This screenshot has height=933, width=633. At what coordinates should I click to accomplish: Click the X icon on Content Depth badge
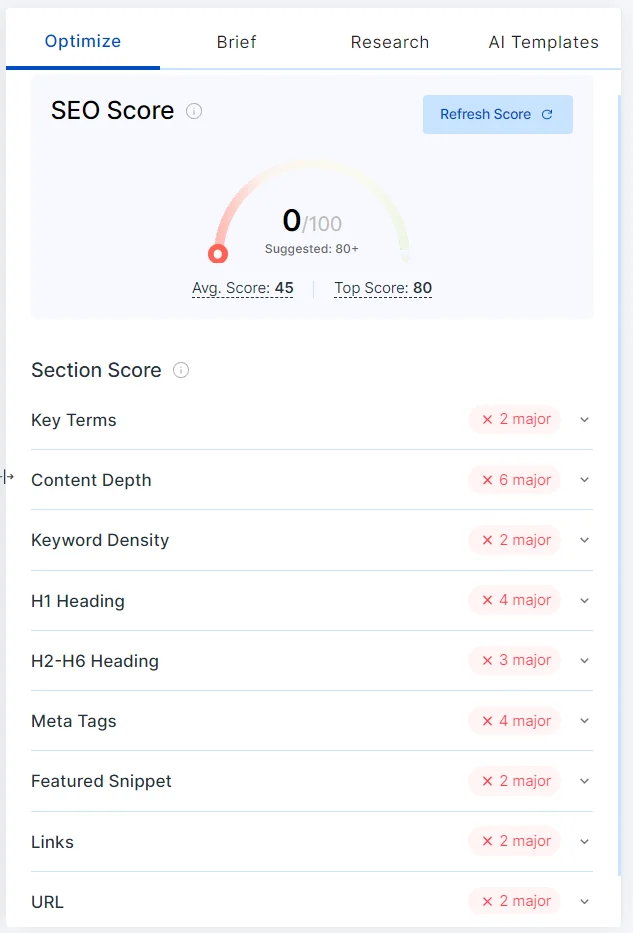click(x=486, y=479)
